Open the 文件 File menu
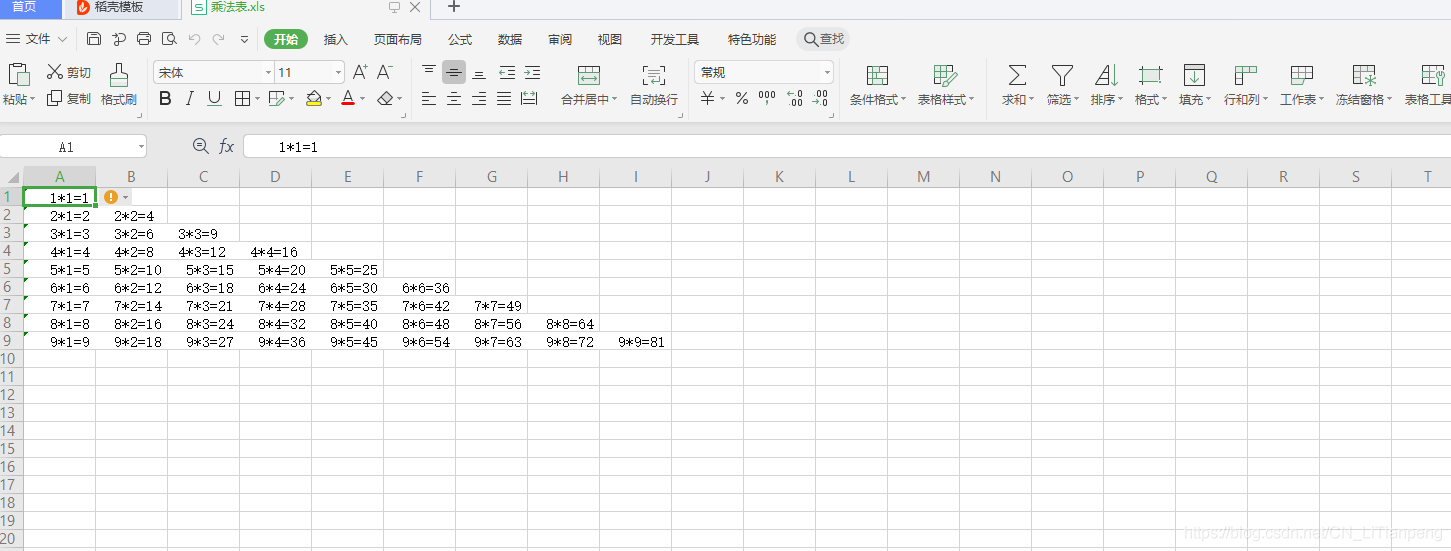The image size is (1451, 551). click(37, 39)
